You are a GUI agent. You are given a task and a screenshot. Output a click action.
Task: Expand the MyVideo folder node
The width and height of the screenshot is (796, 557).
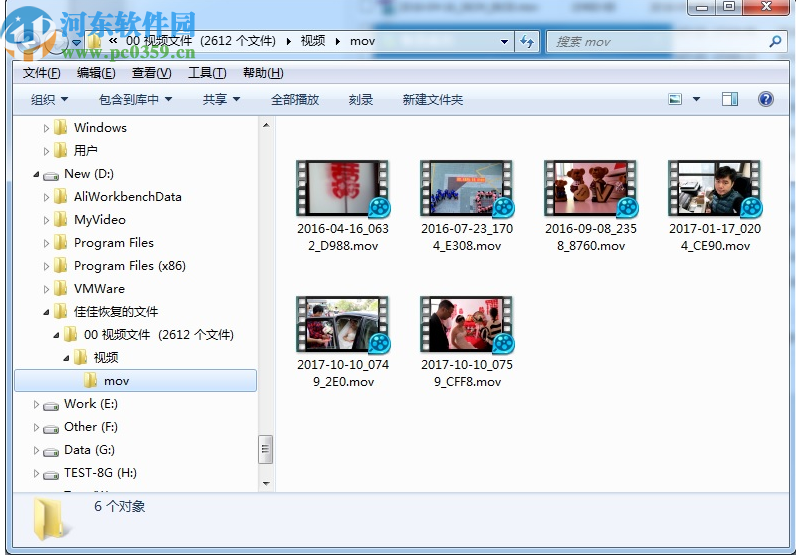pyautogui.click(x=46, y=220)
